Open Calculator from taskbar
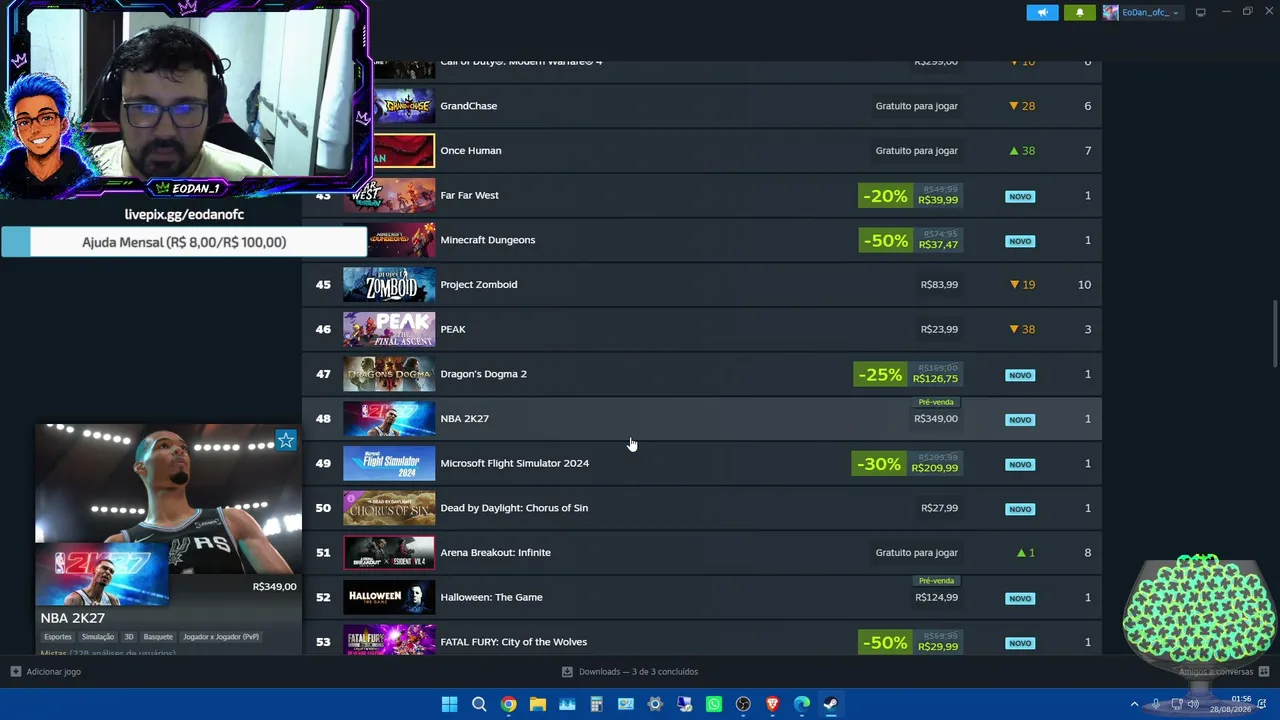Viewport: 1280px width, 720px height. coord(596,704)
